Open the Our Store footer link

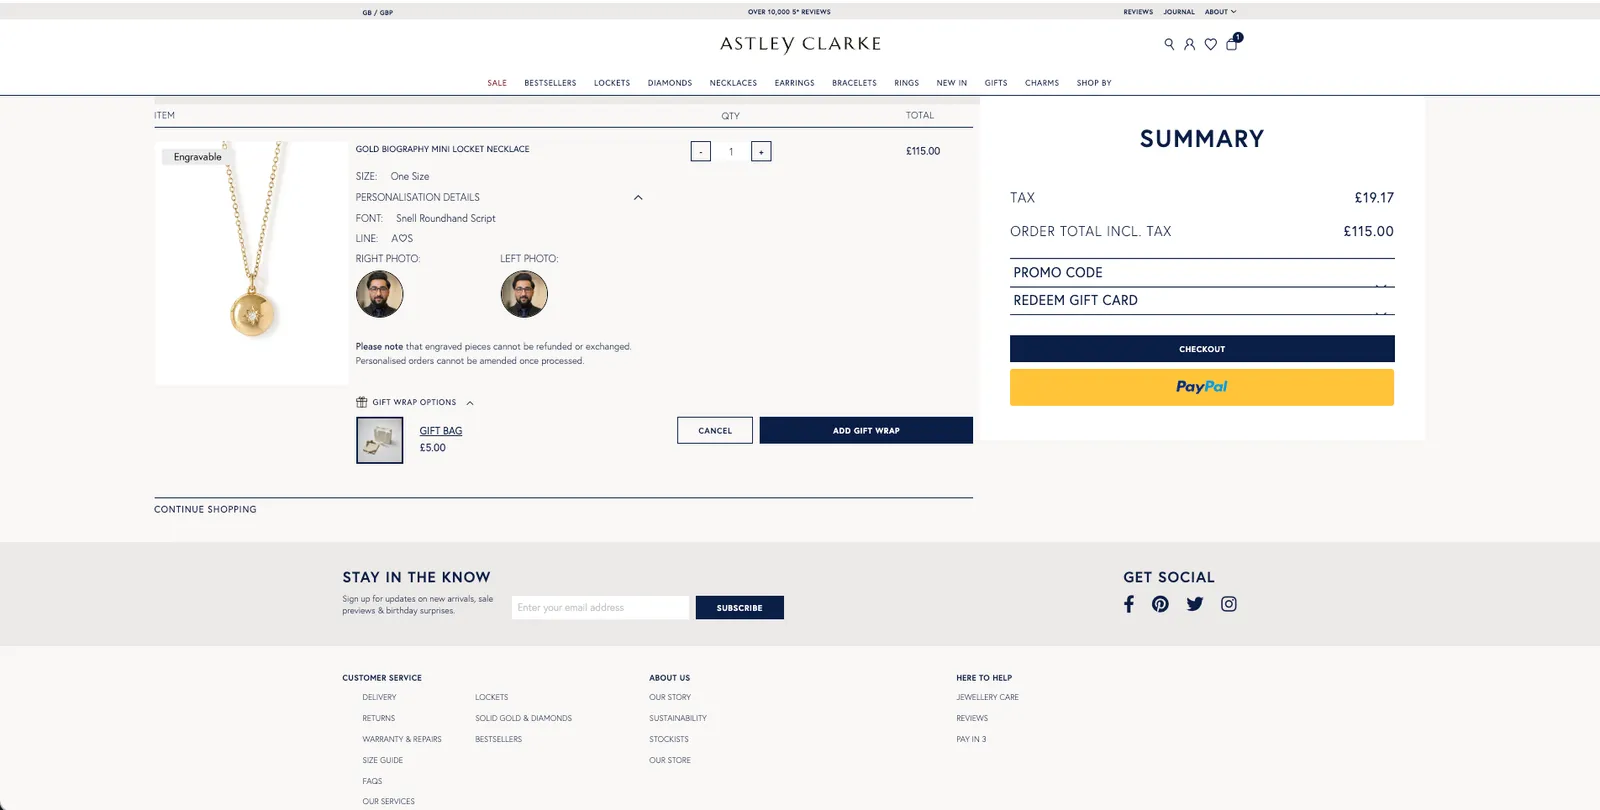click(670, 760)
